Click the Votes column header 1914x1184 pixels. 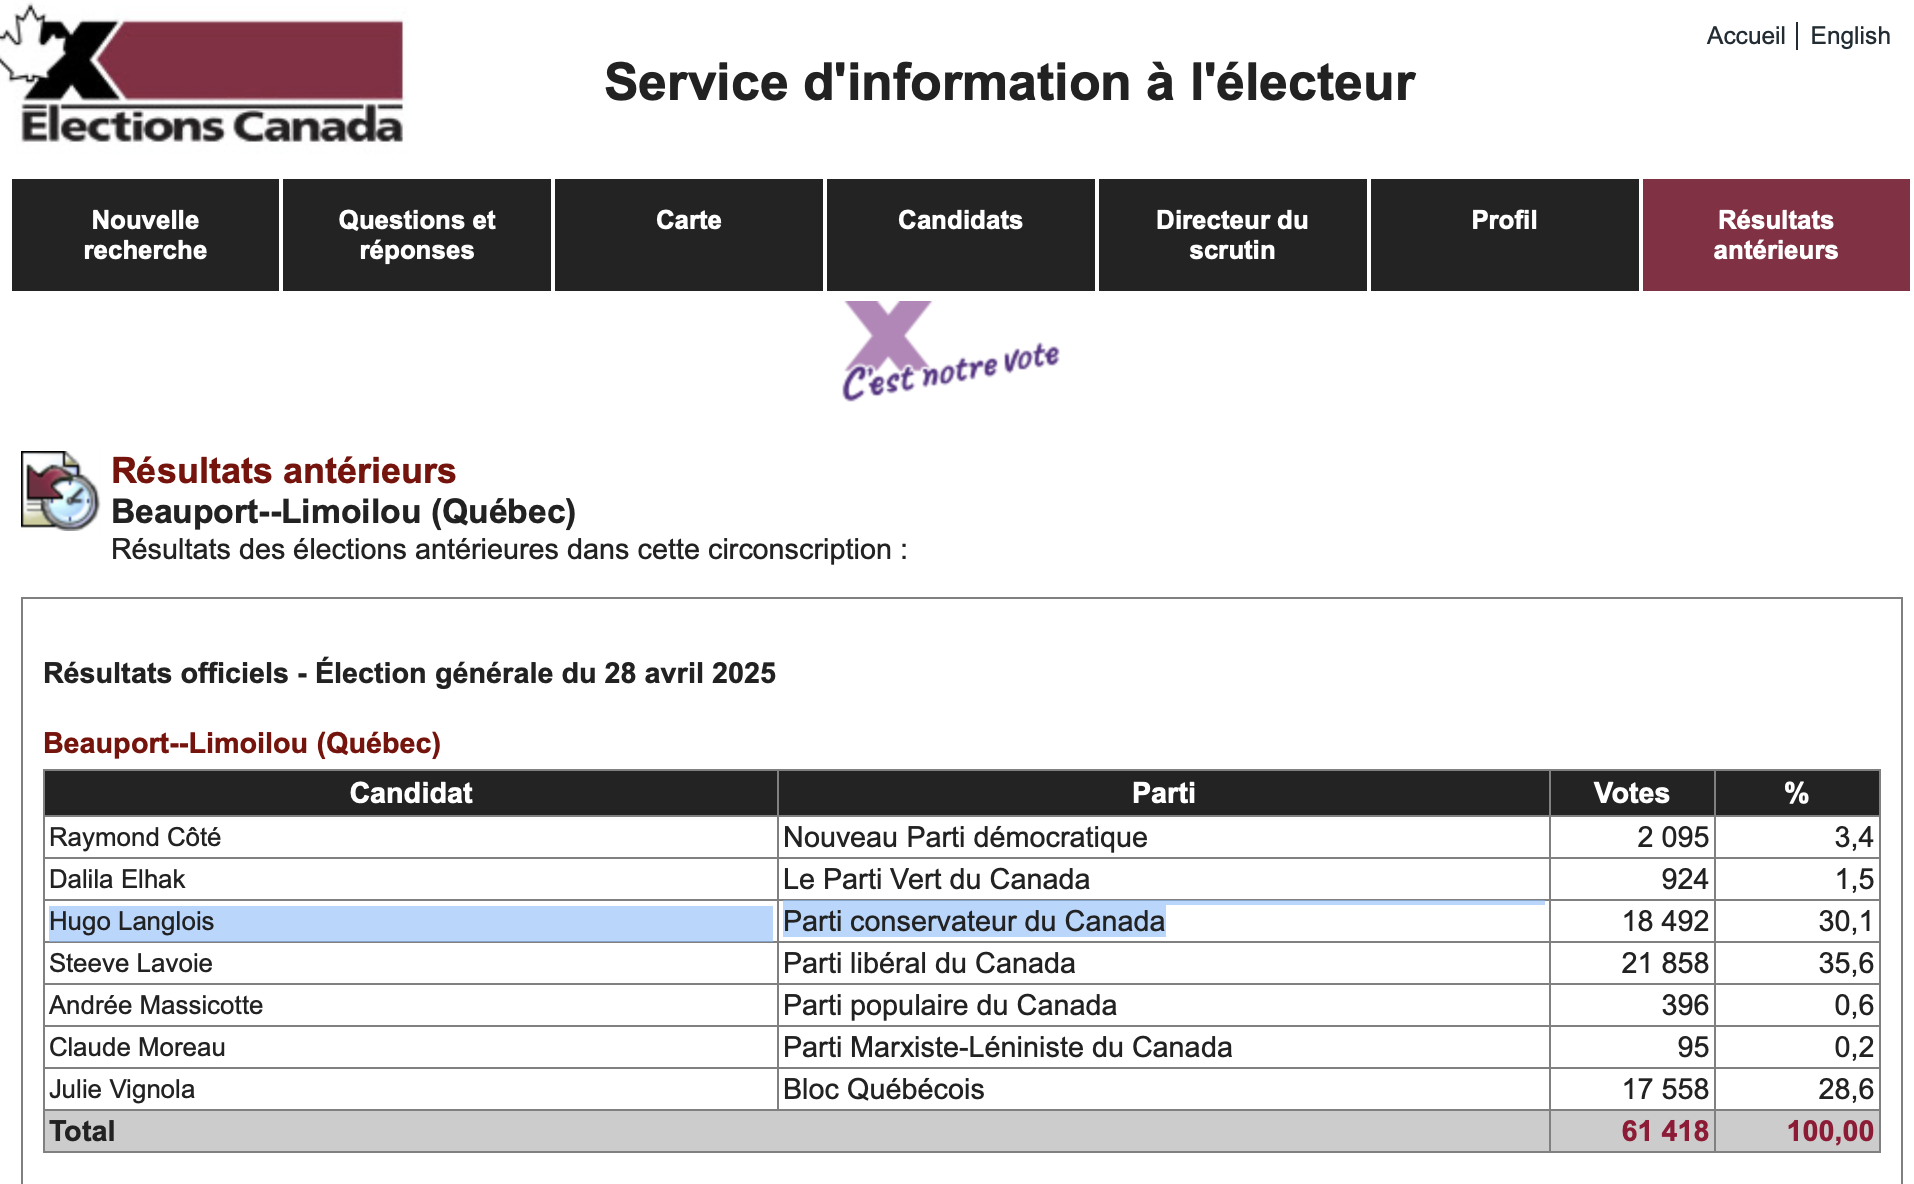[x=1631, y=793]
